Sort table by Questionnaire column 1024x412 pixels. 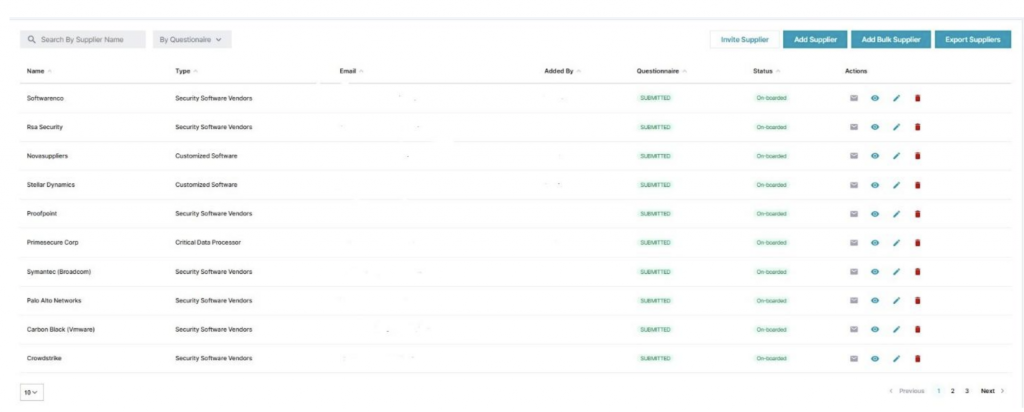point(662,71)
